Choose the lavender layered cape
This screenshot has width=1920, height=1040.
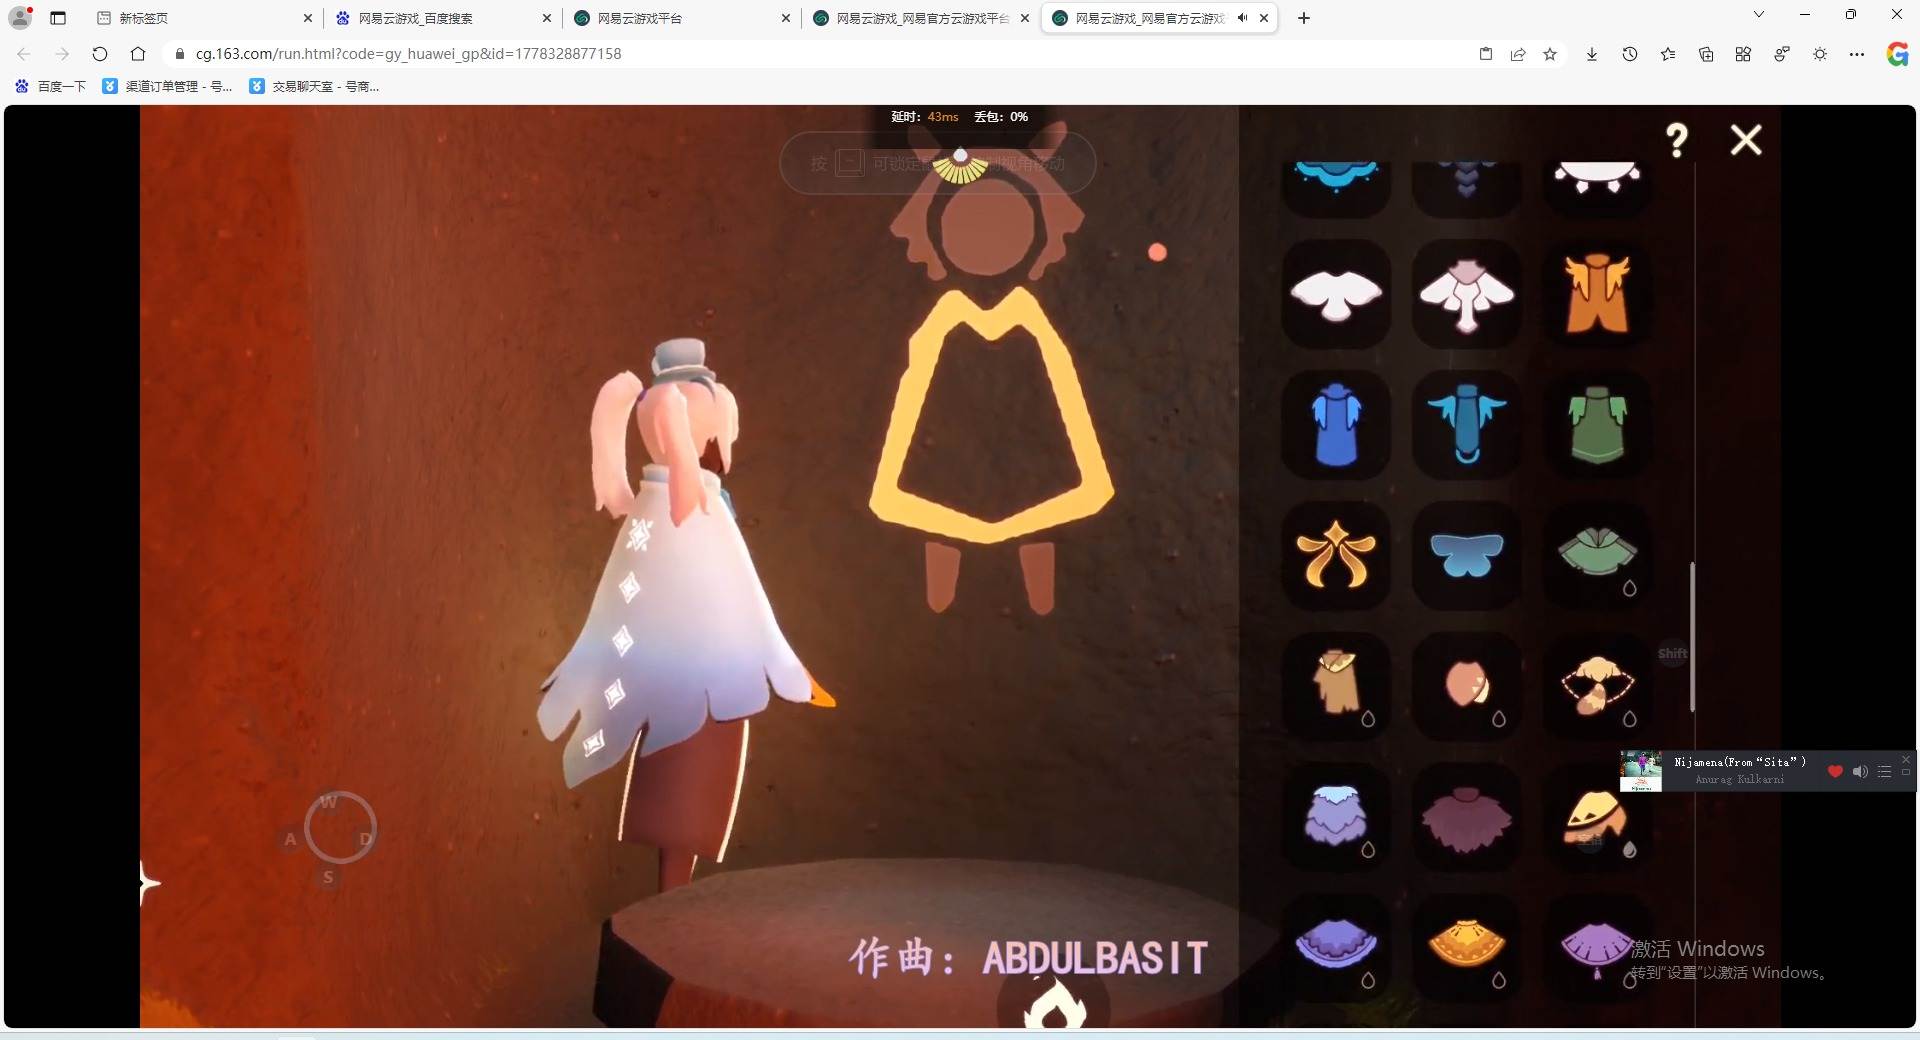1336,817
